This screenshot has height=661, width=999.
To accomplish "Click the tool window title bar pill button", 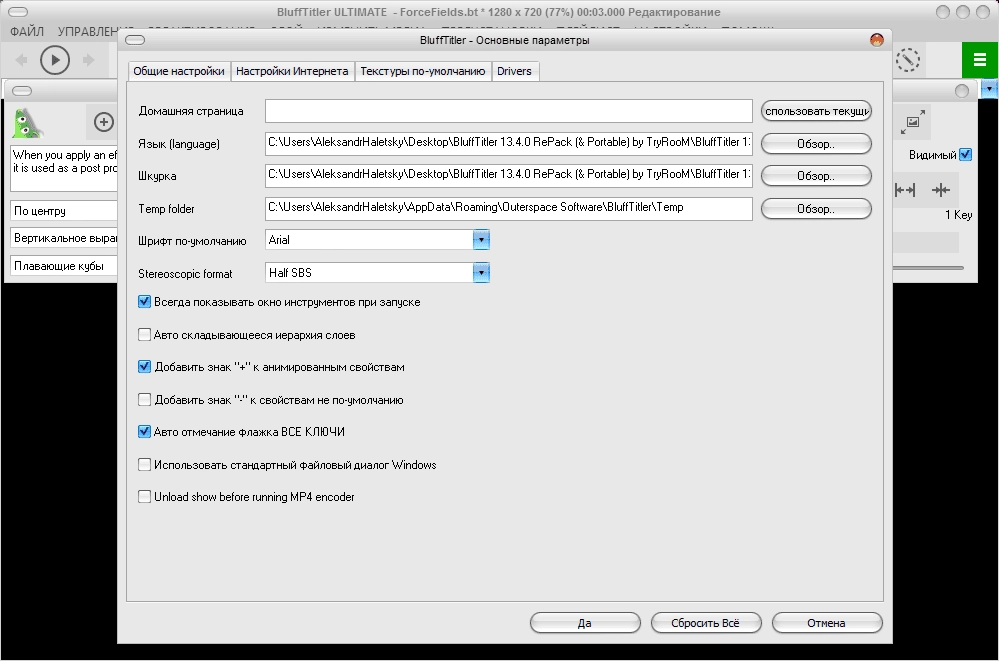I will click(x=22, y=91).
